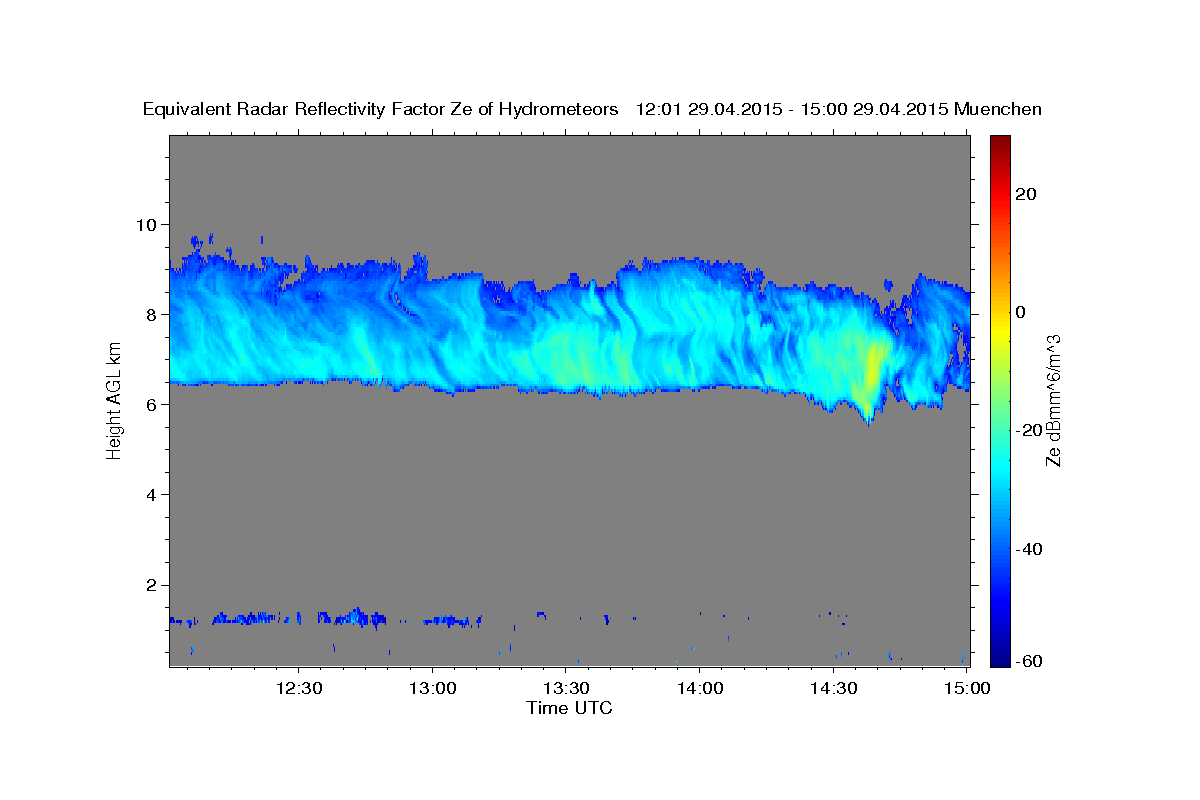Click the low-level blue echo near 12:45
The width and height of the screenshot is (1200, 800).
point(355,617)
